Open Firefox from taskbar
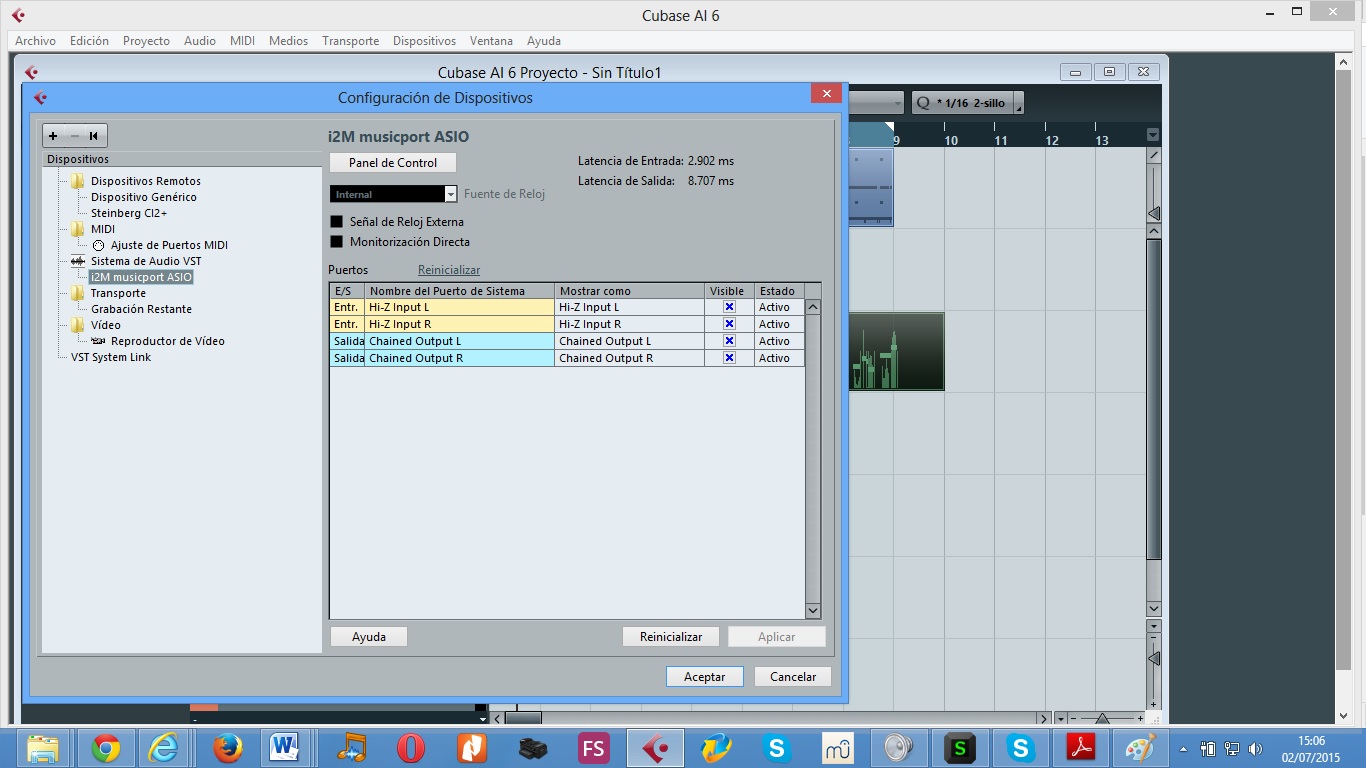 [228, 748]
